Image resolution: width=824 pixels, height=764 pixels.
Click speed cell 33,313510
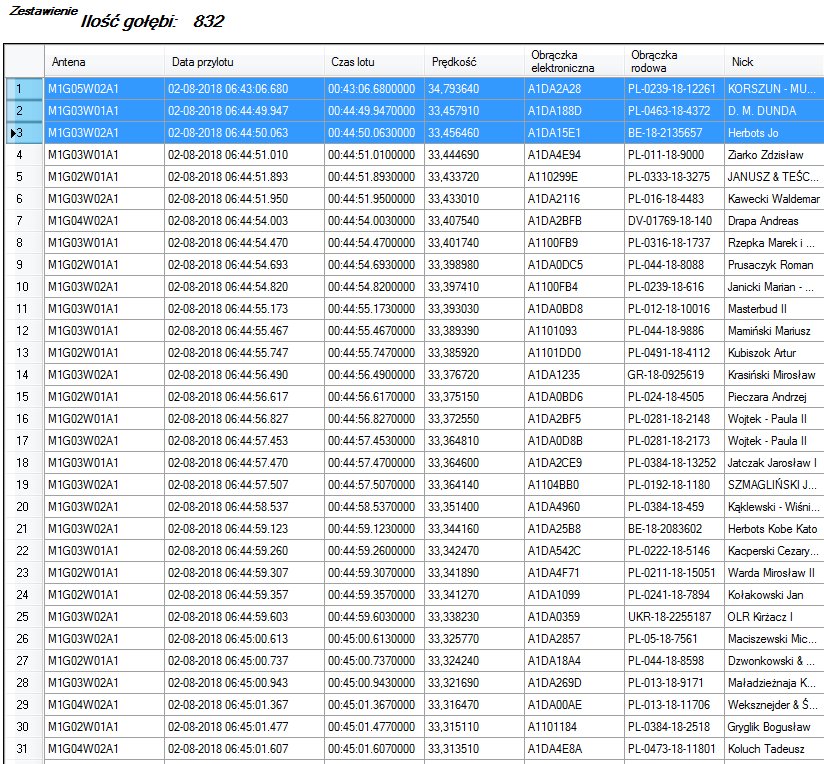pos(474,749)
